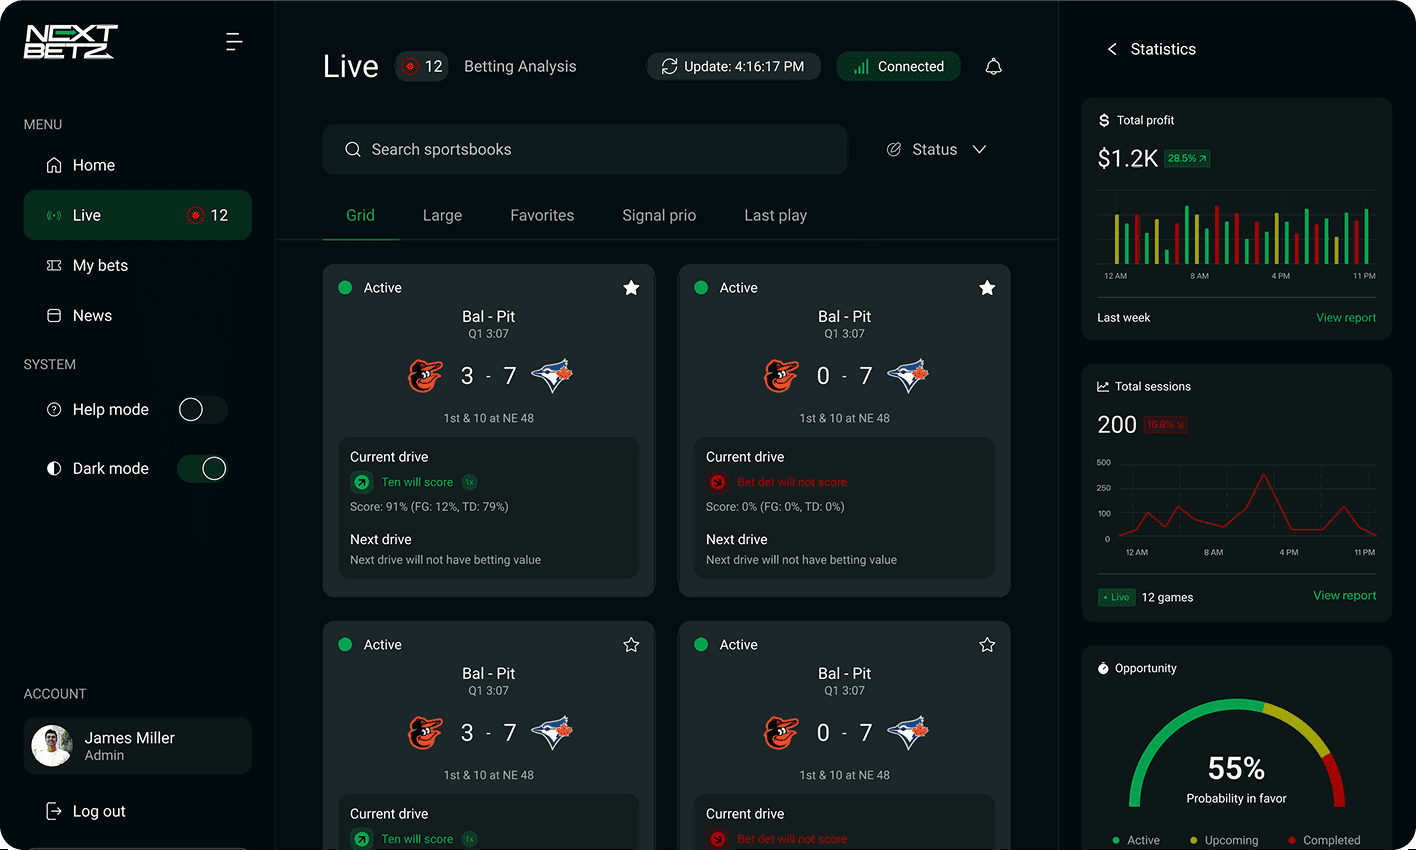Click the Search sportsbooks input field
This screenshot has height=850, width=1416.
(585, 149)
